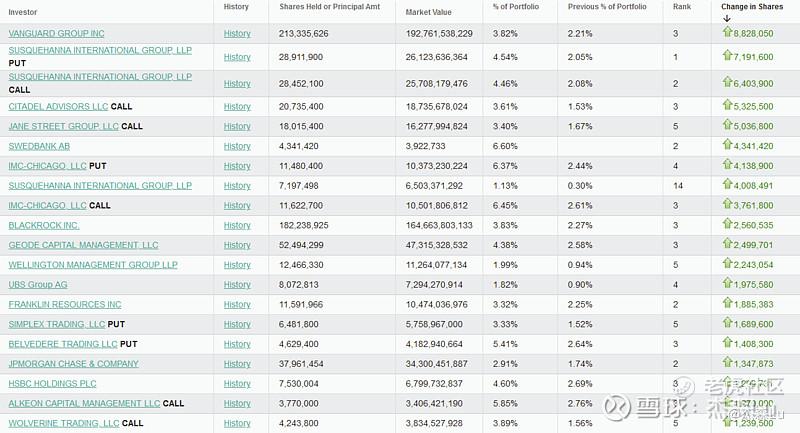This screenshot has height=433, width=800.
Task: Click green up arrow in Swedbank AB row
Action: pyautogui.click(x=727, y=146)
